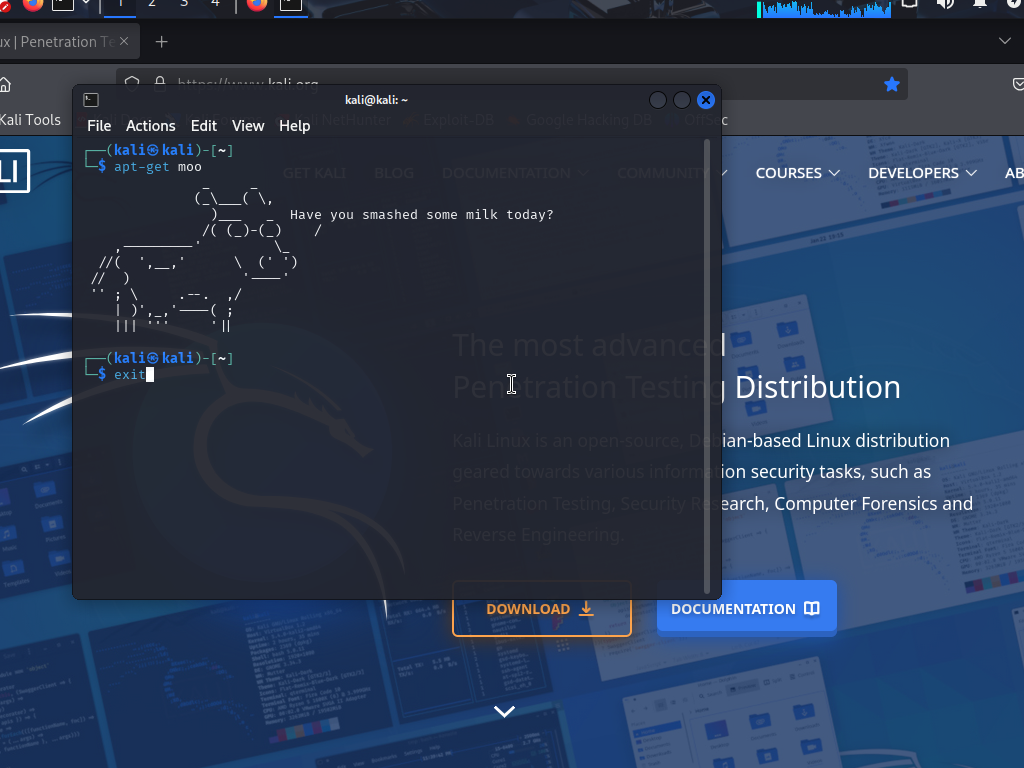Open the terminal launcher next to the Firefox launcher
Screen dimensions: 1024x768
click(63, 4)
